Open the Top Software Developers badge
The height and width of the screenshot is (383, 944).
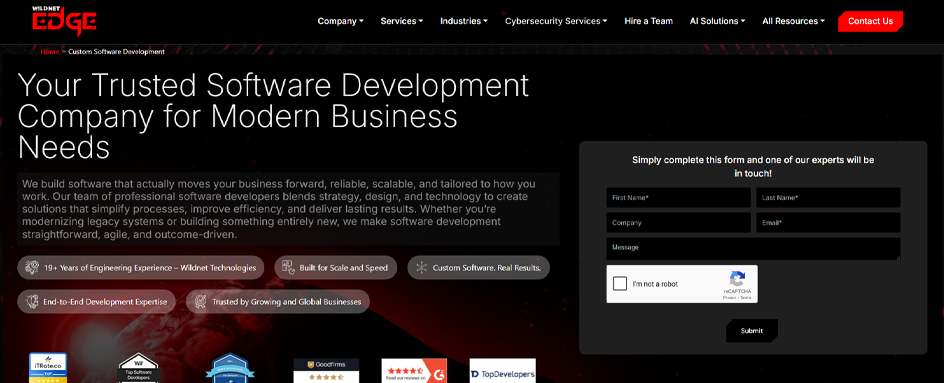point(138,368)
